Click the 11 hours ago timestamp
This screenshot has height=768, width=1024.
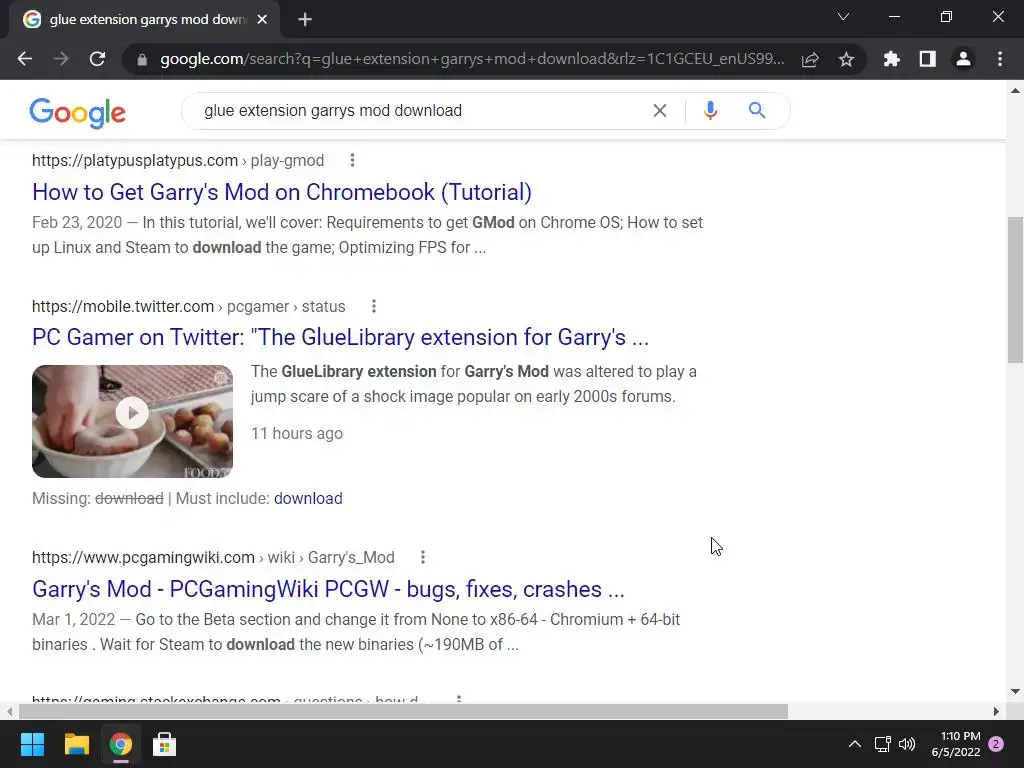tap(296, 434)
